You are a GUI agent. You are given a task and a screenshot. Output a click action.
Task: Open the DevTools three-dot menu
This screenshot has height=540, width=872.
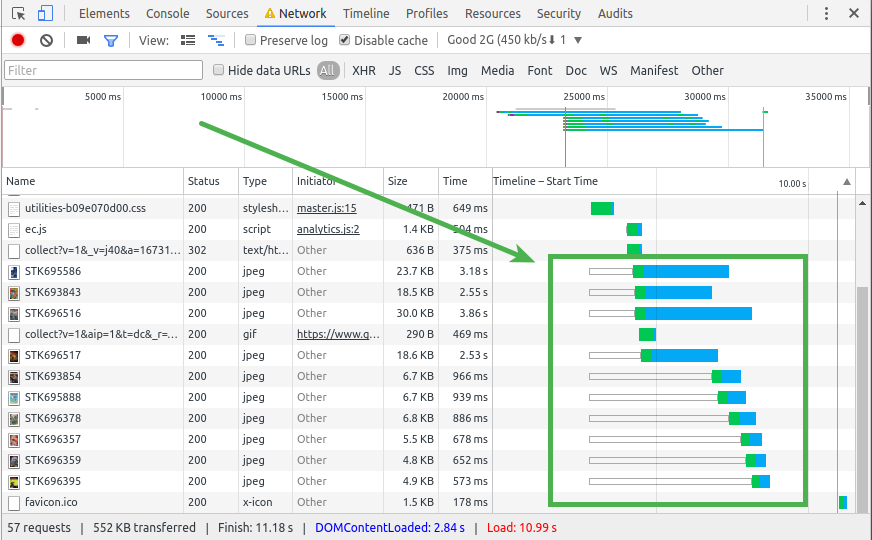click(x=826, y=14)
